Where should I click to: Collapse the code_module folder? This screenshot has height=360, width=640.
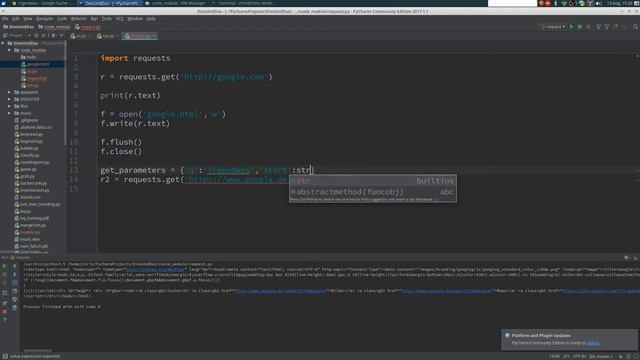pyautogui.click(x=9, y=50)
